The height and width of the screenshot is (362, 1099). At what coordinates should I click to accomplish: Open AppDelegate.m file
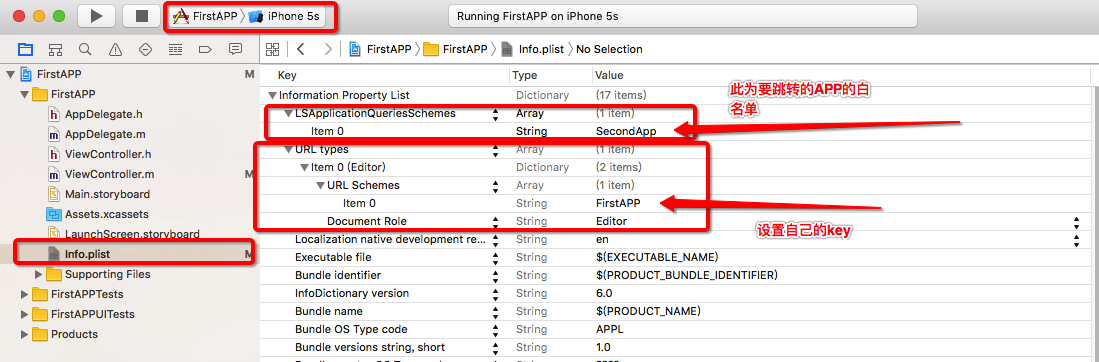click(98, 134)
